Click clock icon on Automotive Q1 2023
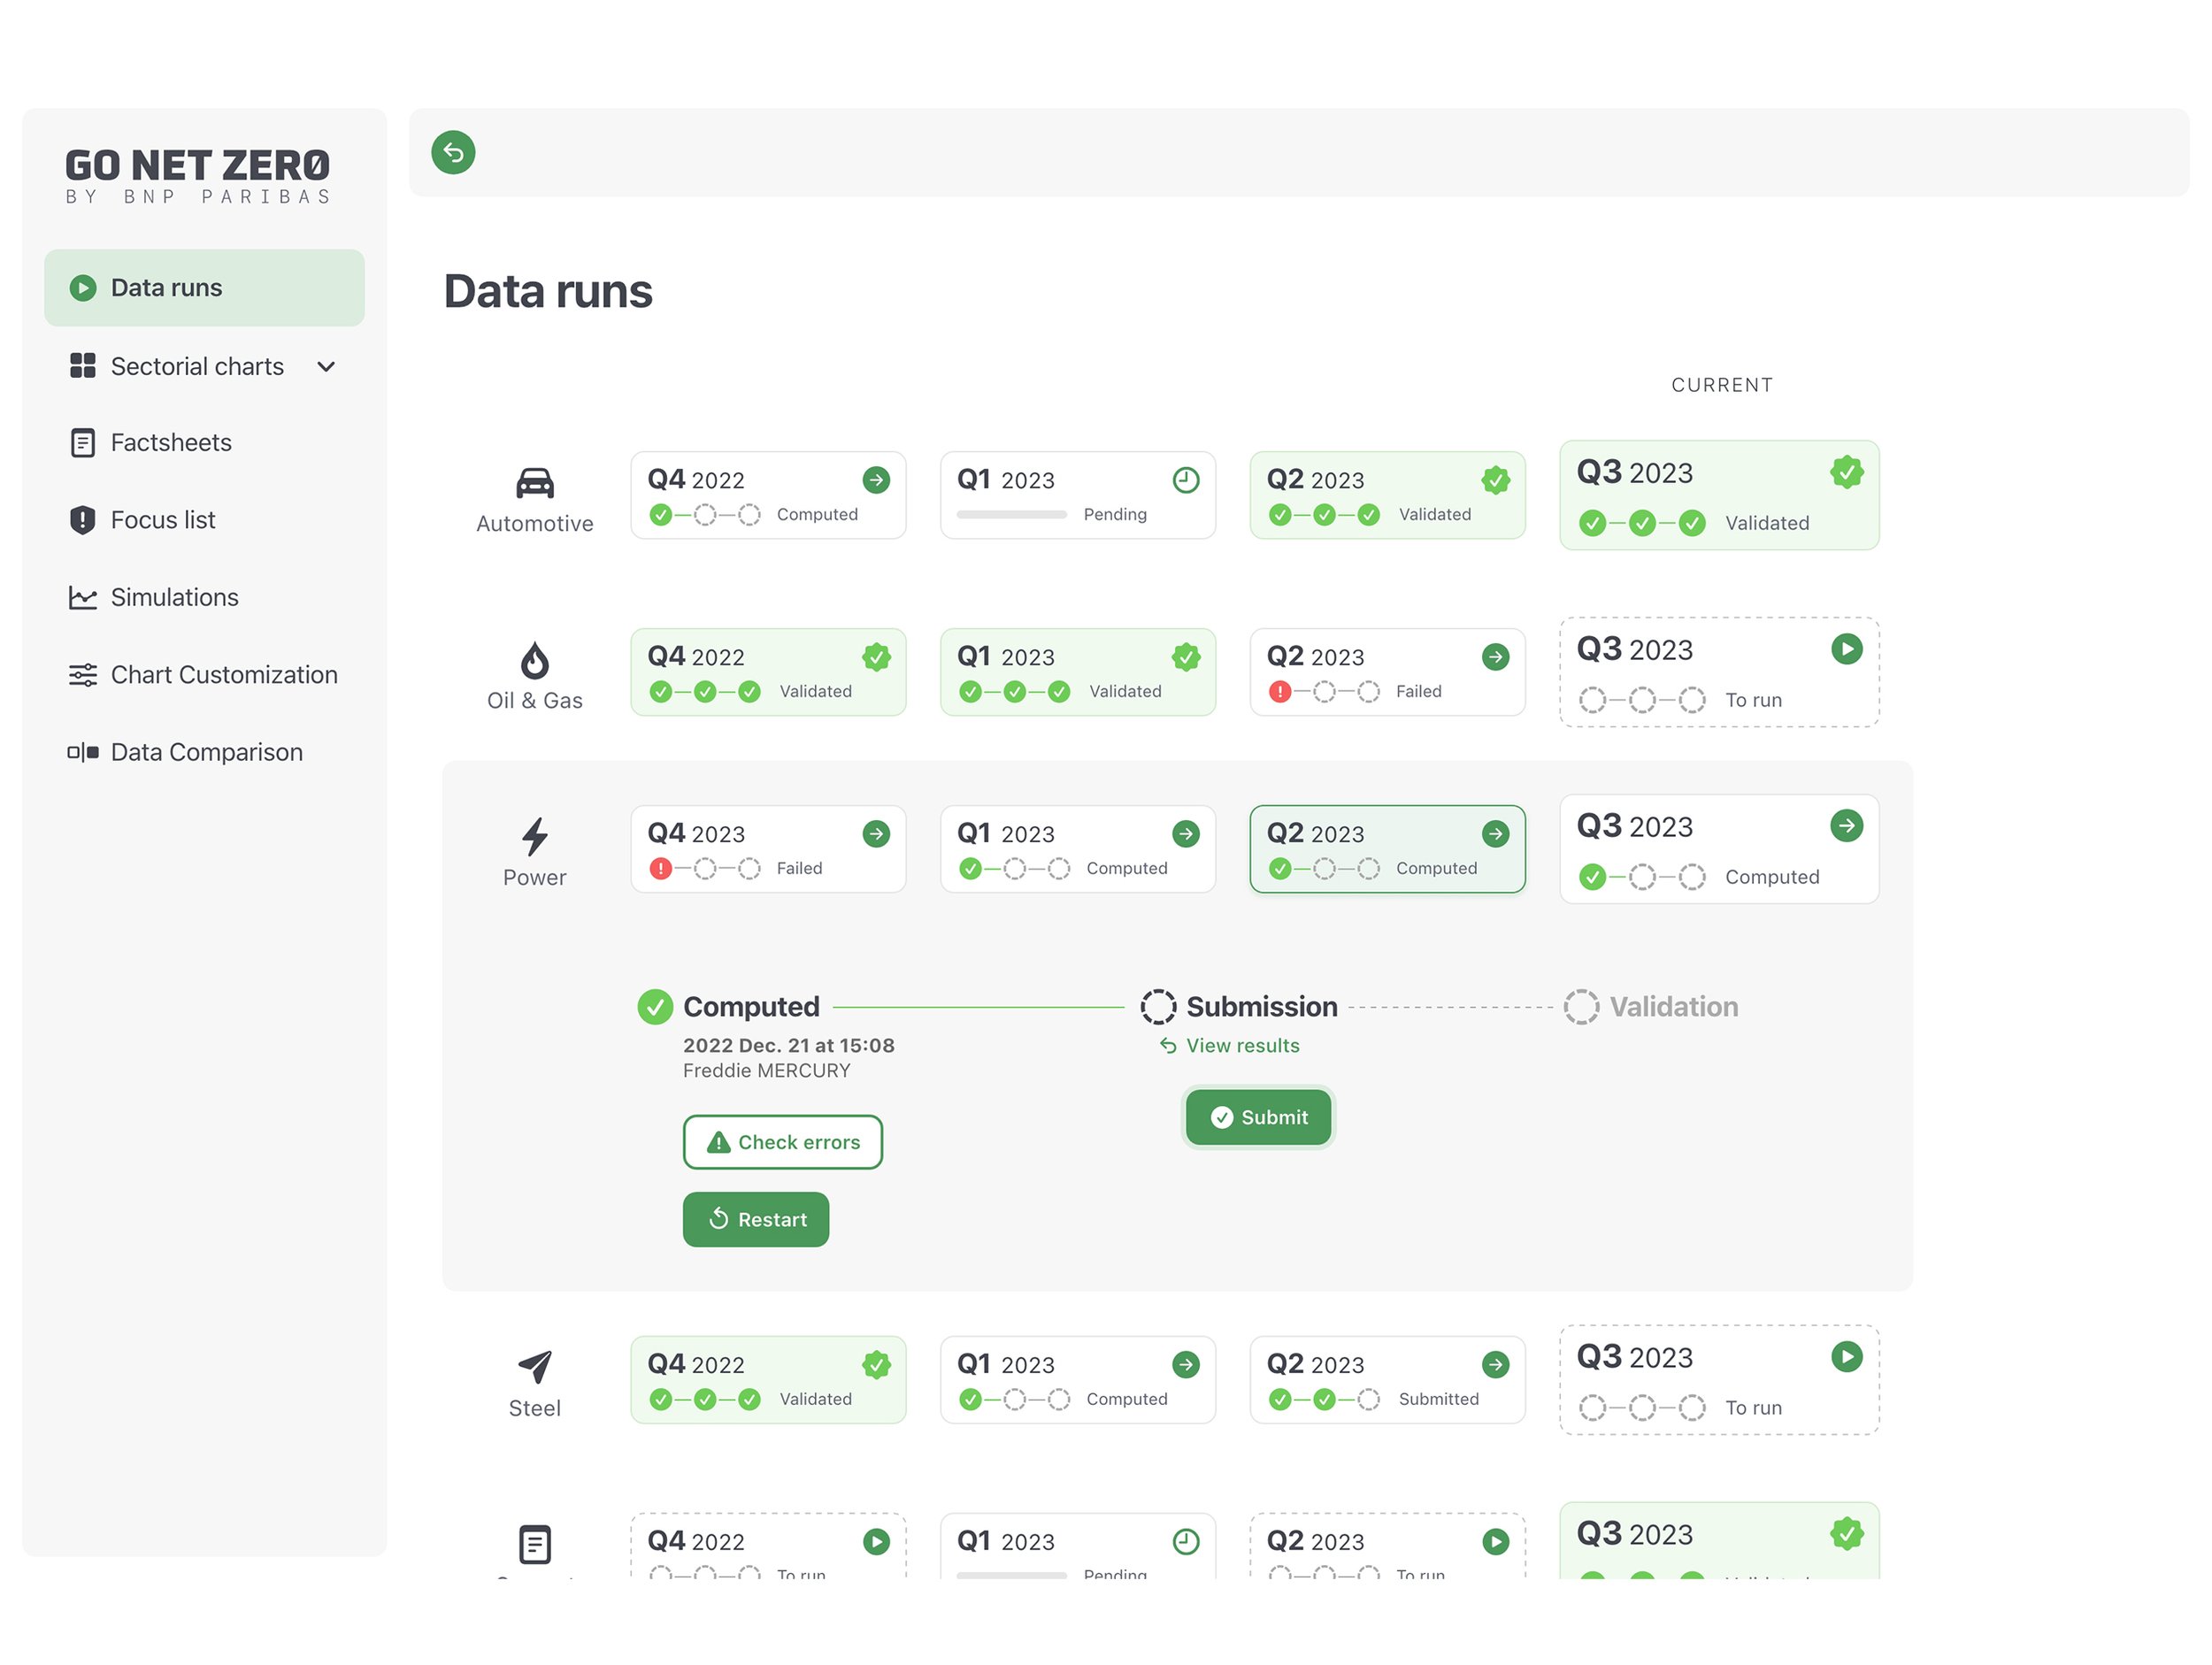 pos(1186,480)
